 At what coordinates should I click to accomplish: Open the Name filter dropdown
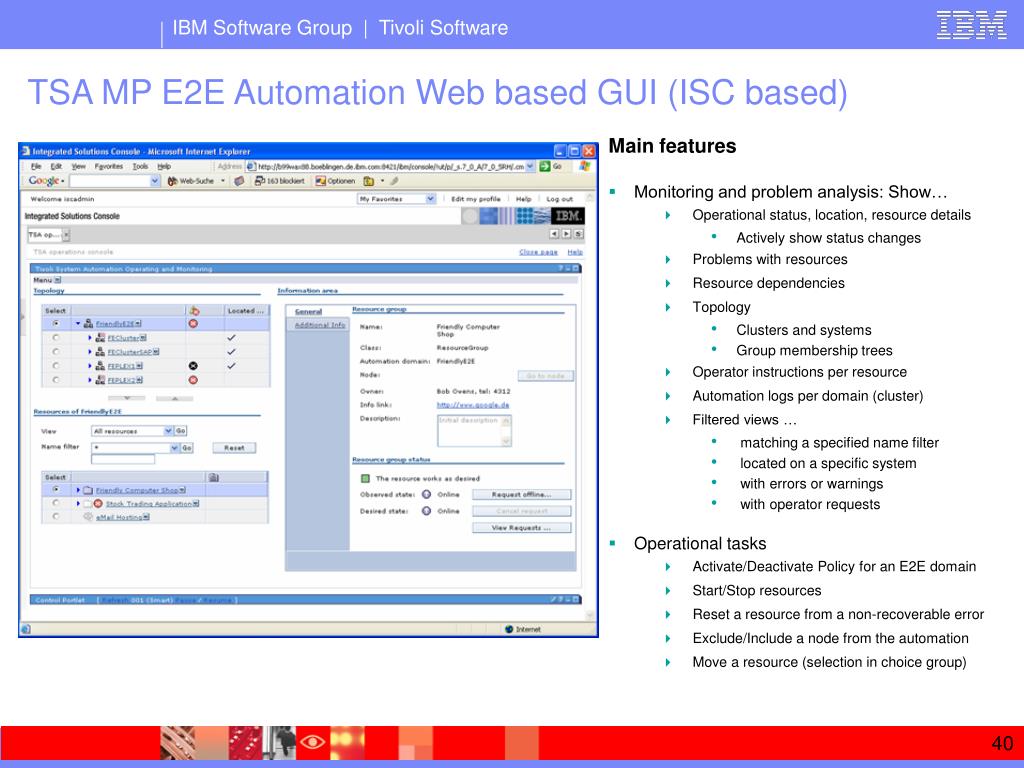click(x=135, y=447)
